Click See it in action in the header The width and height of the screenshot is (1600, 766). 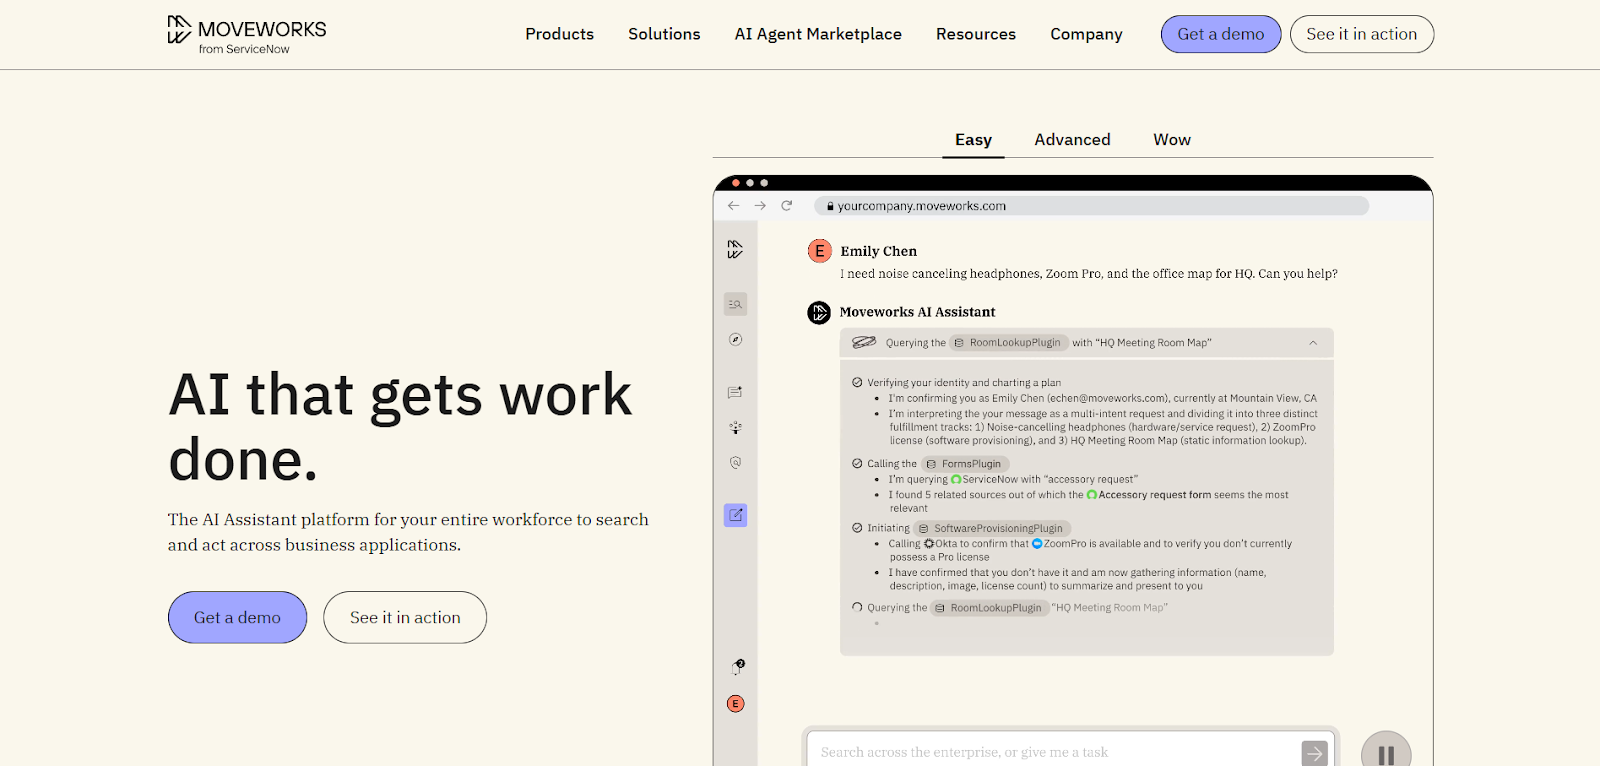click(x=1362, y=34)
